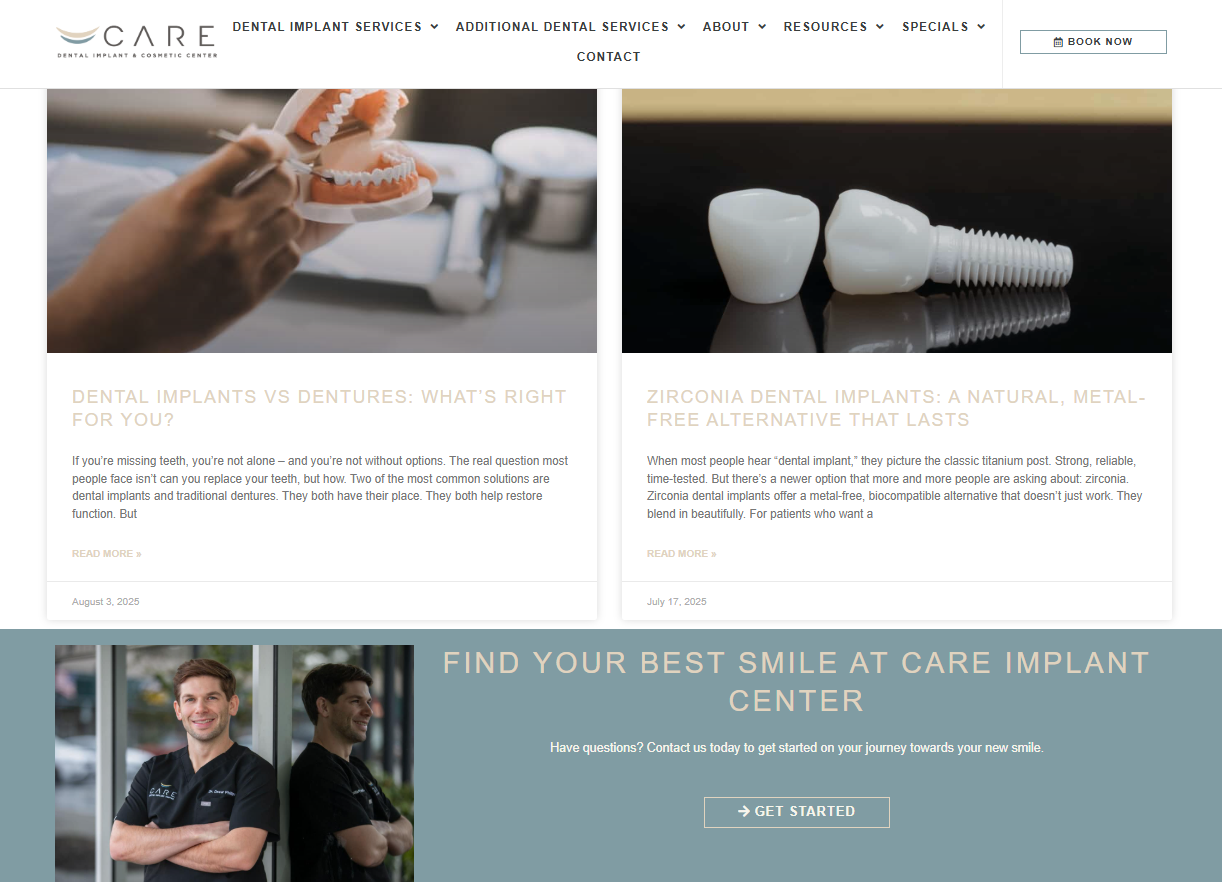Click the arrow icon in Get Started
Viewport: 1222px width, 882px height.
[x=744, y=811]
